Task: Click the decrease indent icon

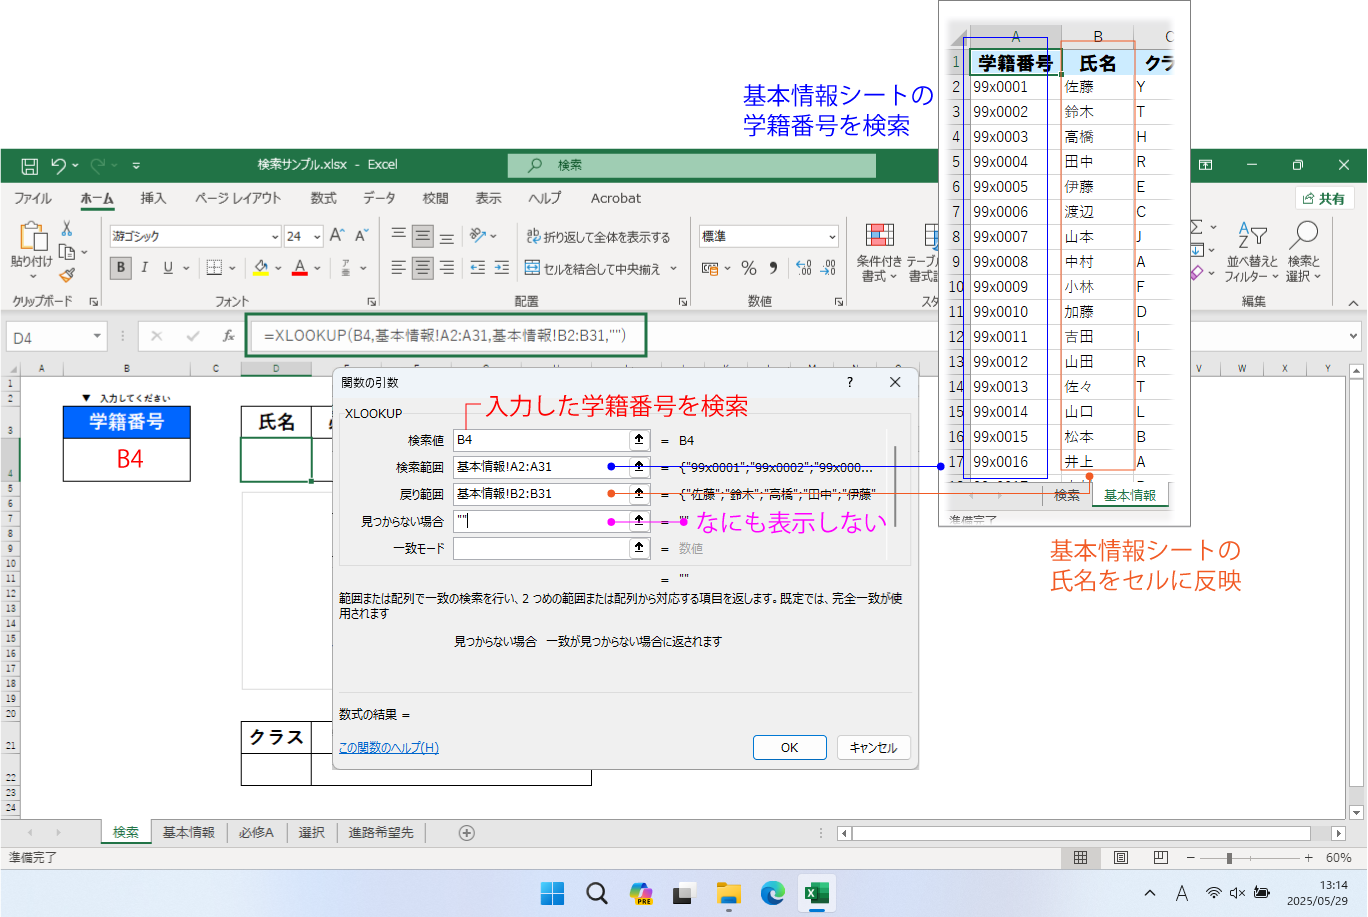Action: pos(478,268)
